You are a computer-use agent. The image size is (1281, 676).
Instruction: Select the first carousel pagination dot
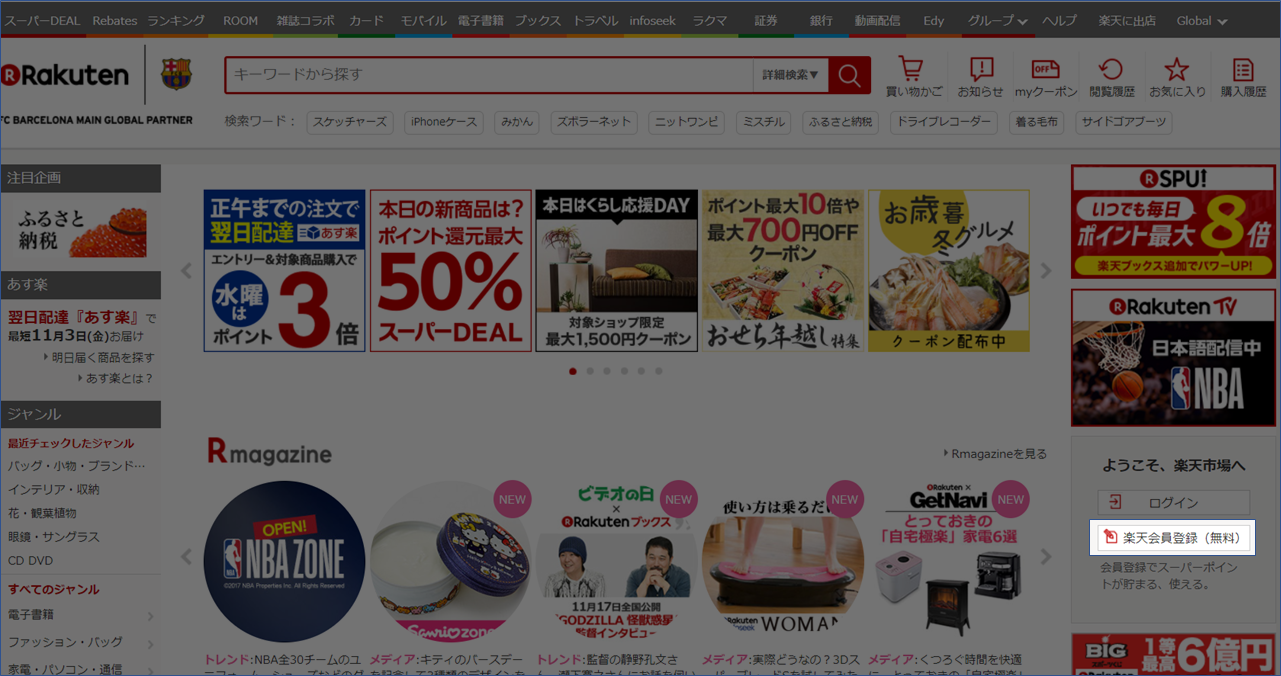[573, 371]
